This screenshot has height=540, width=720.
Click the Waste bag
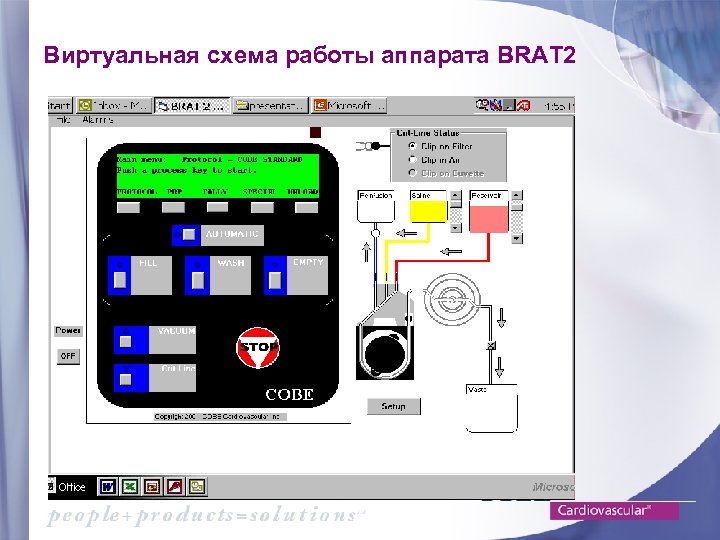[x=491, y=408]
